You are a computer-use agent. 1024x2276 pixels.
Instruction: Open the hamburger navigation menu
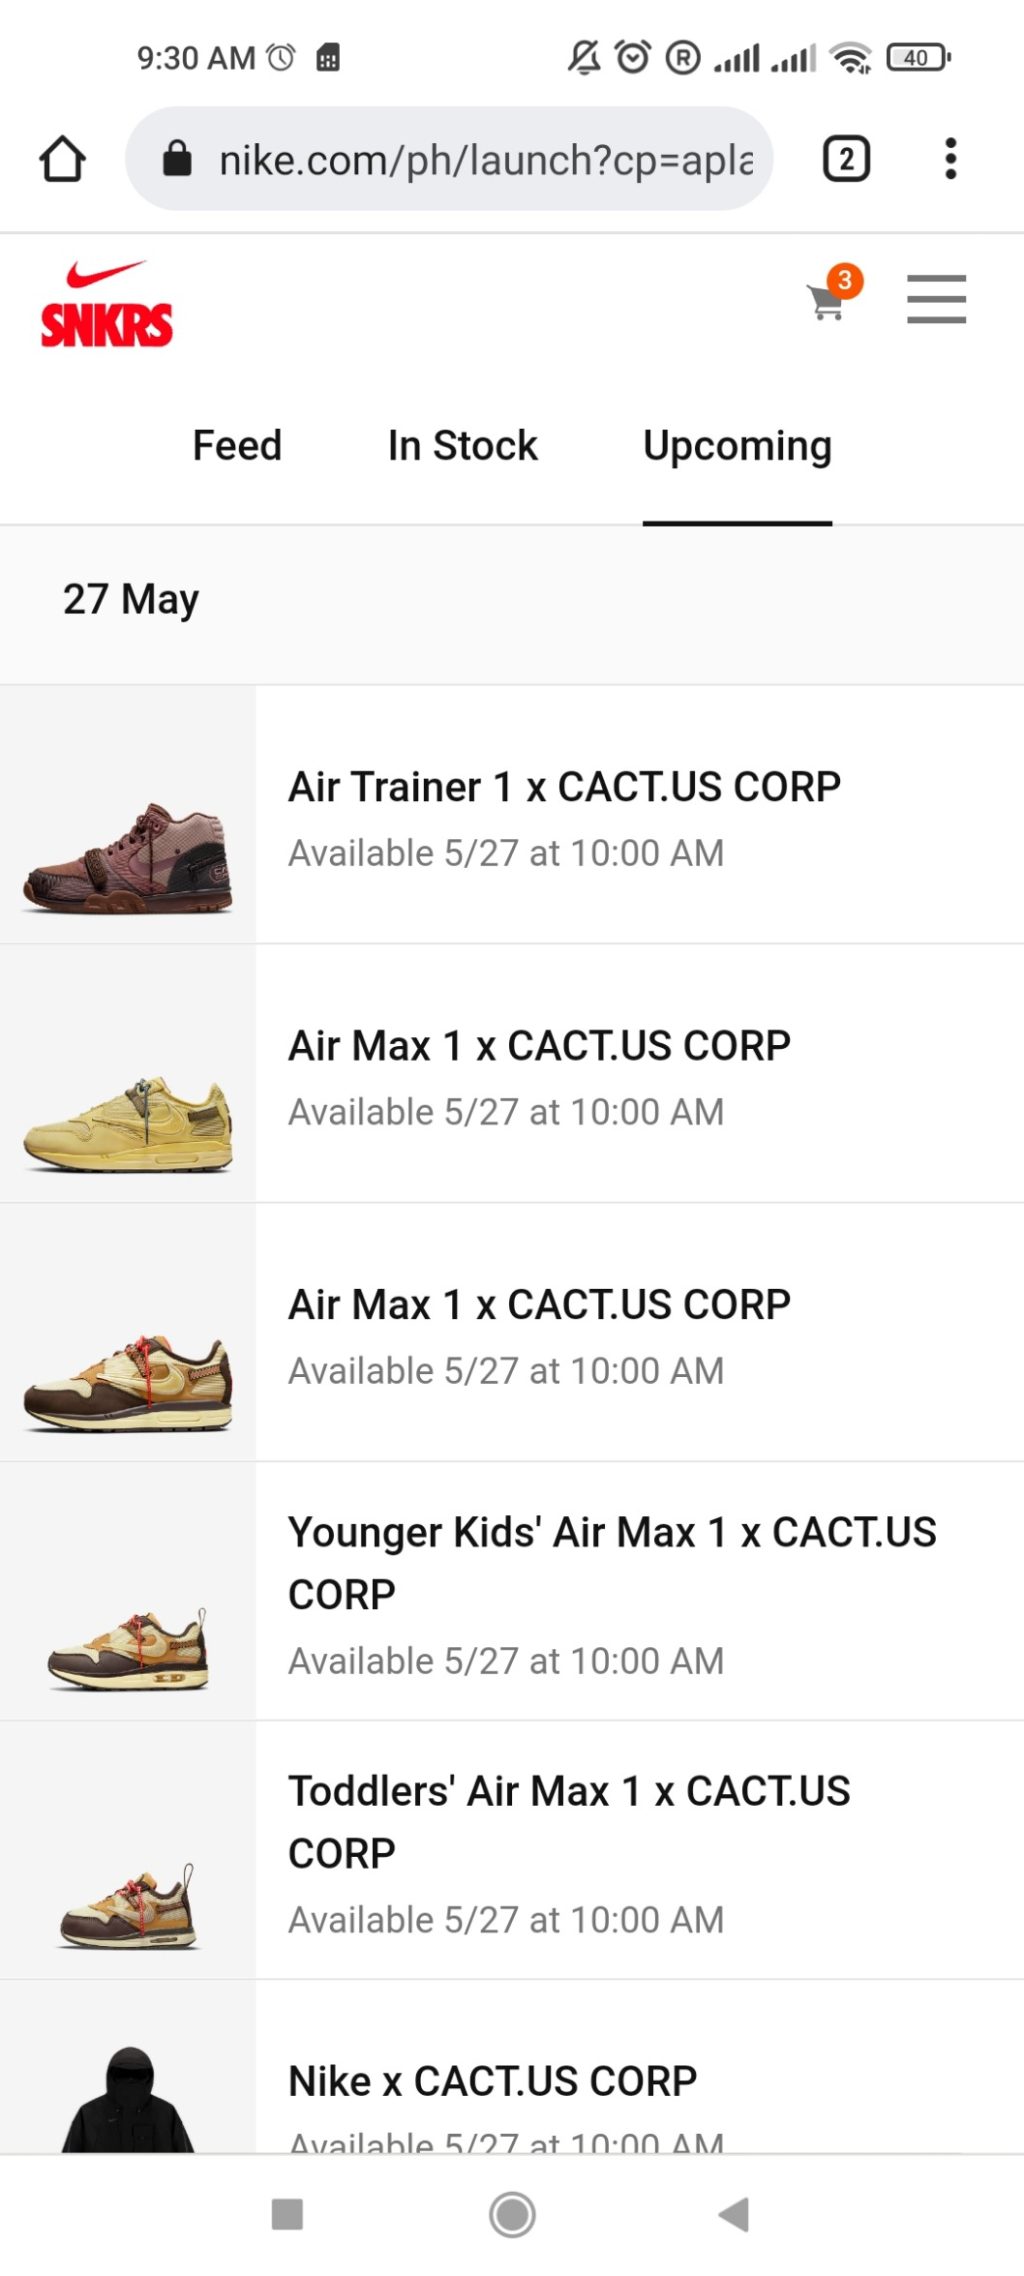pyautogui.click(x=936, y=299)
